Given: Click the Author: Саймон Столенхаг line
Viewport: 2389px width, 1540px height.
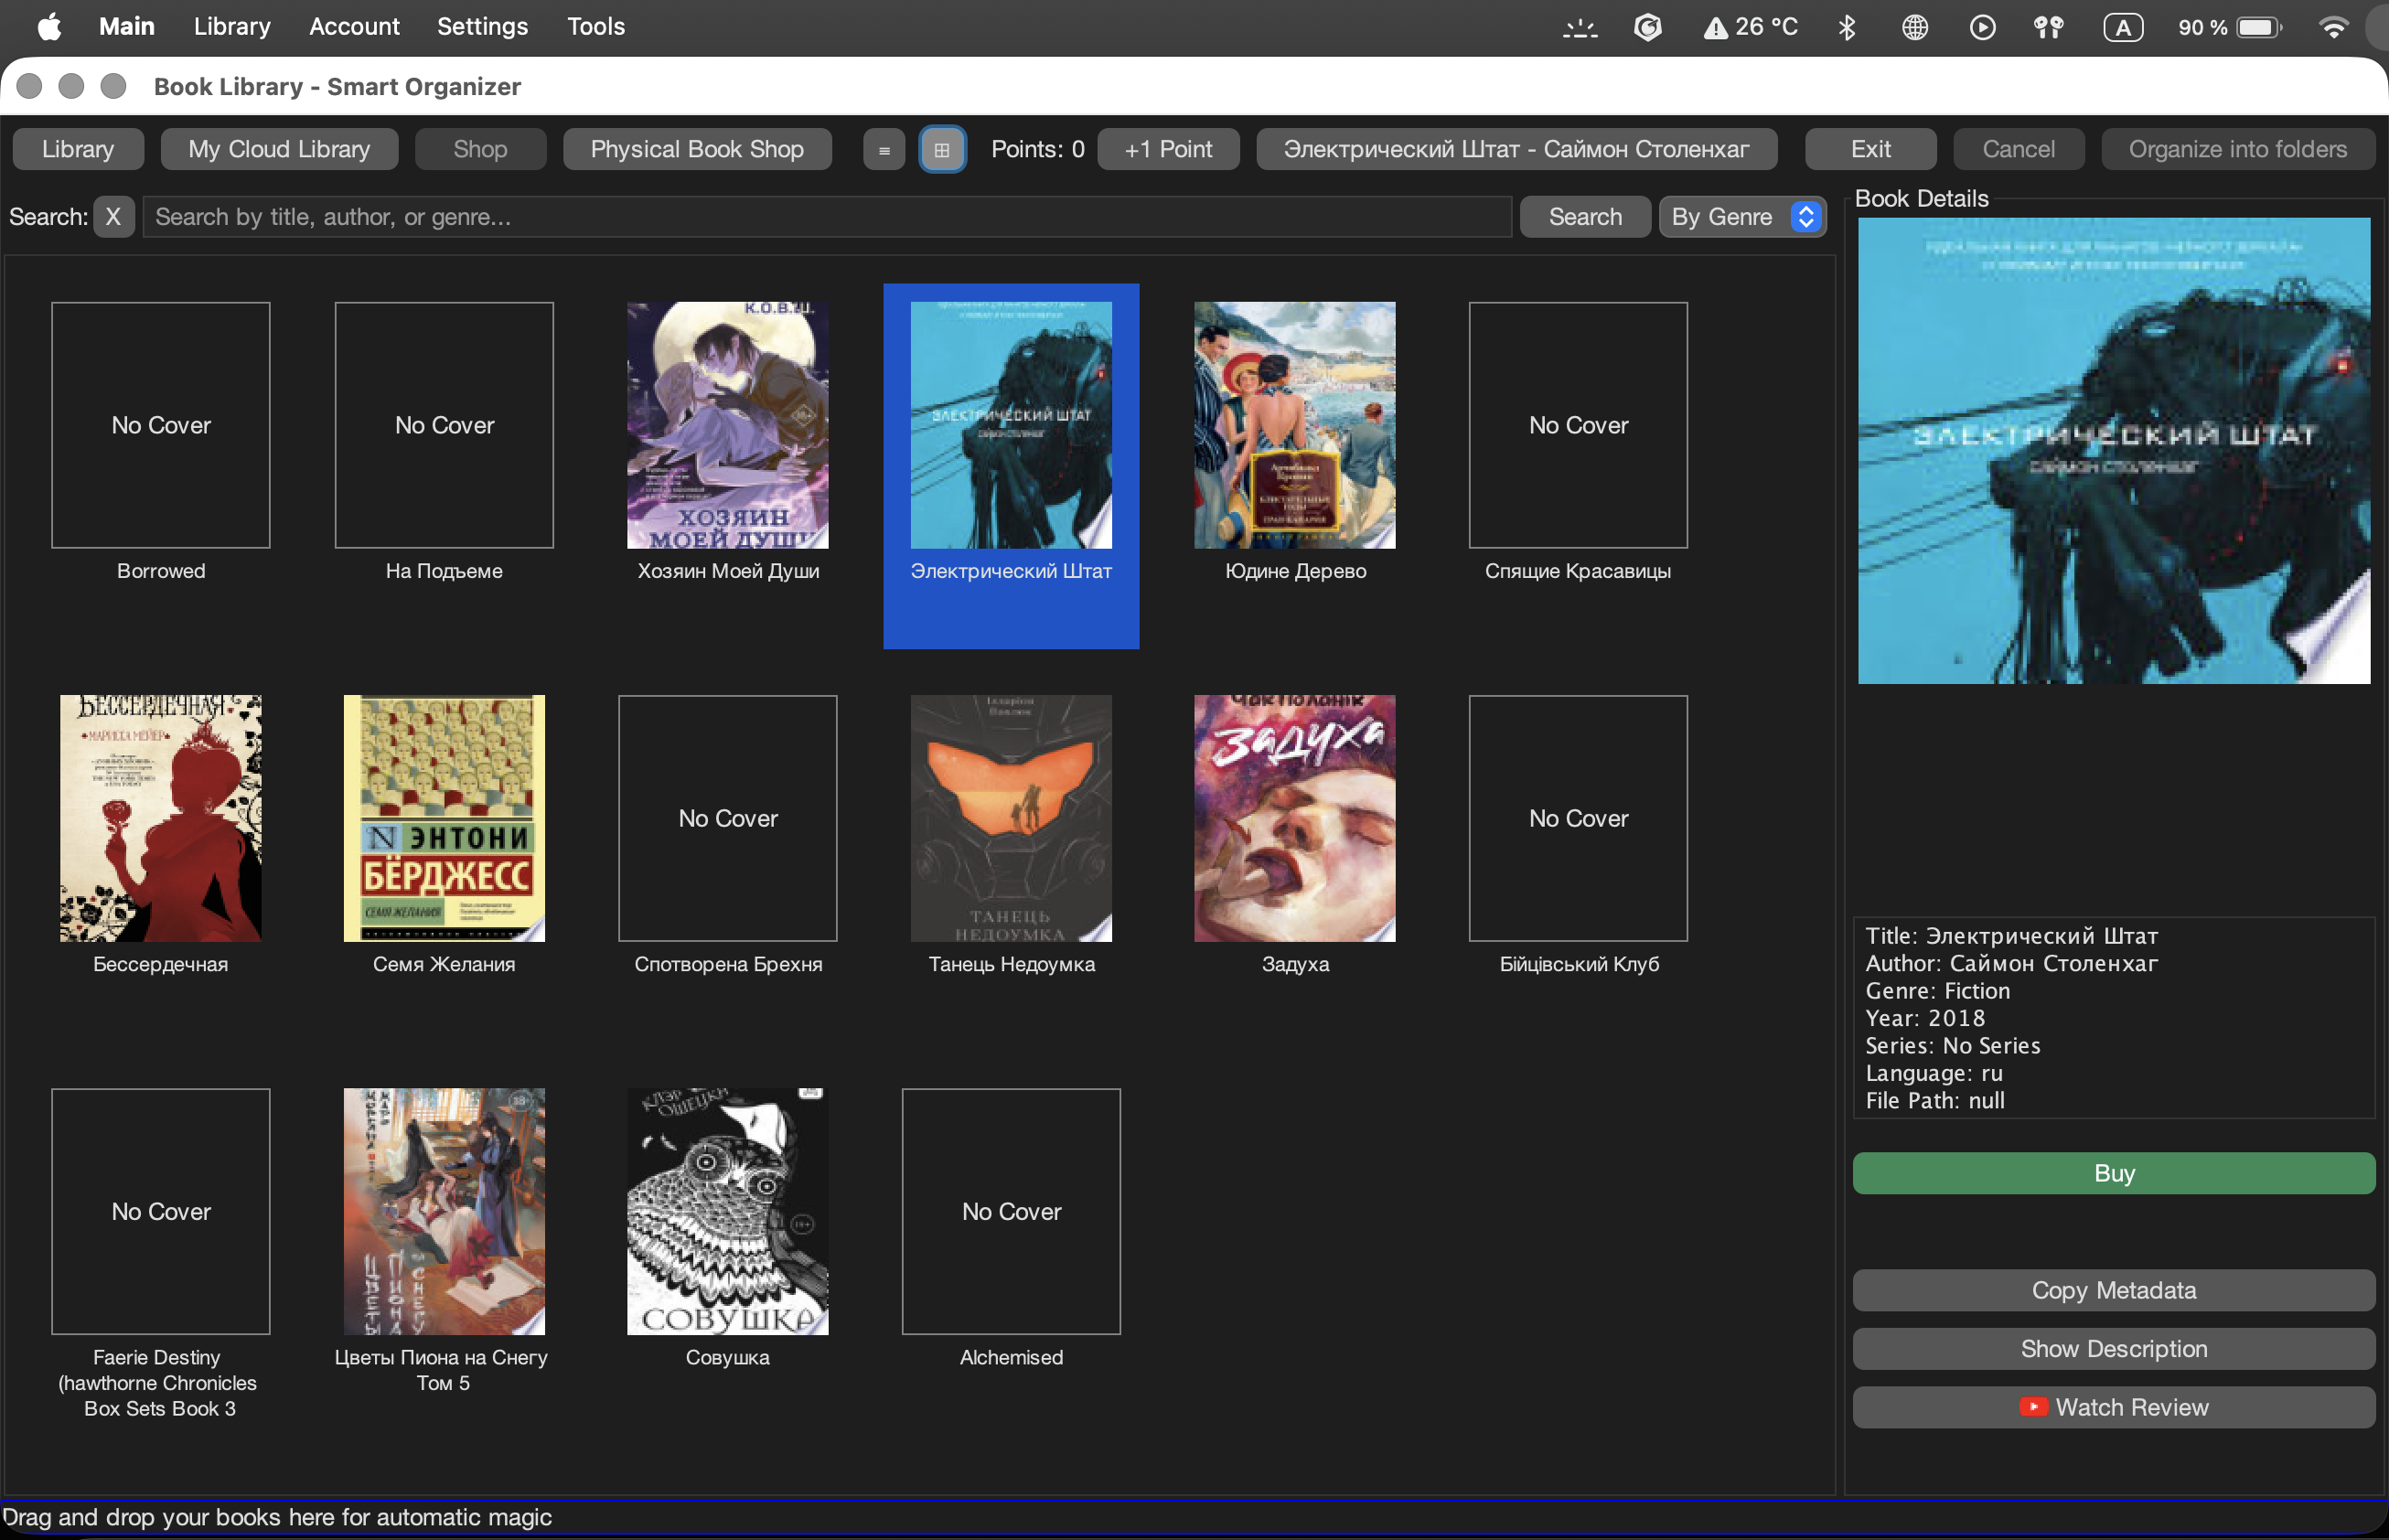Looking at the screenshot, I should [2011, 963].
